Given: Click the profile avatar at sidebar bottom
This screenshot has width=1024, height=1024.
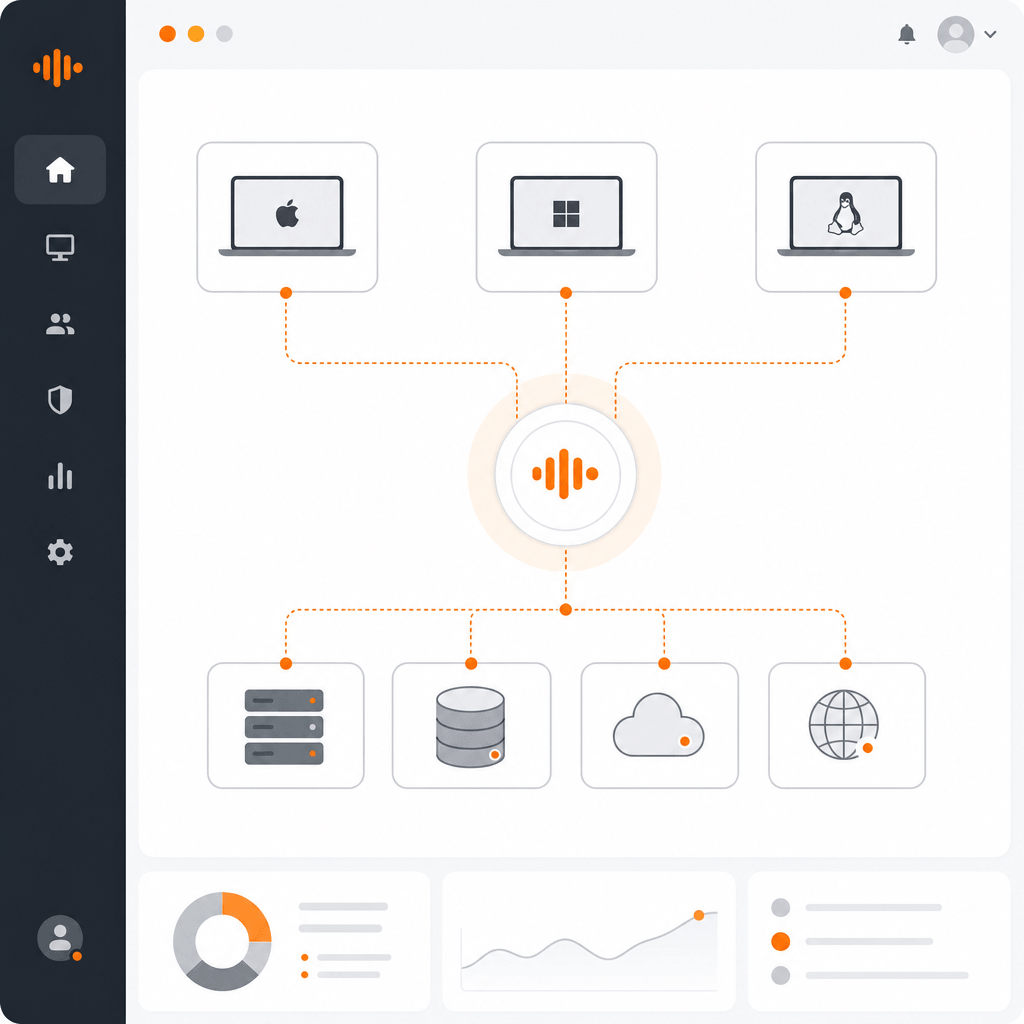Looking at the screenshot, I should [x=60, y=938].
